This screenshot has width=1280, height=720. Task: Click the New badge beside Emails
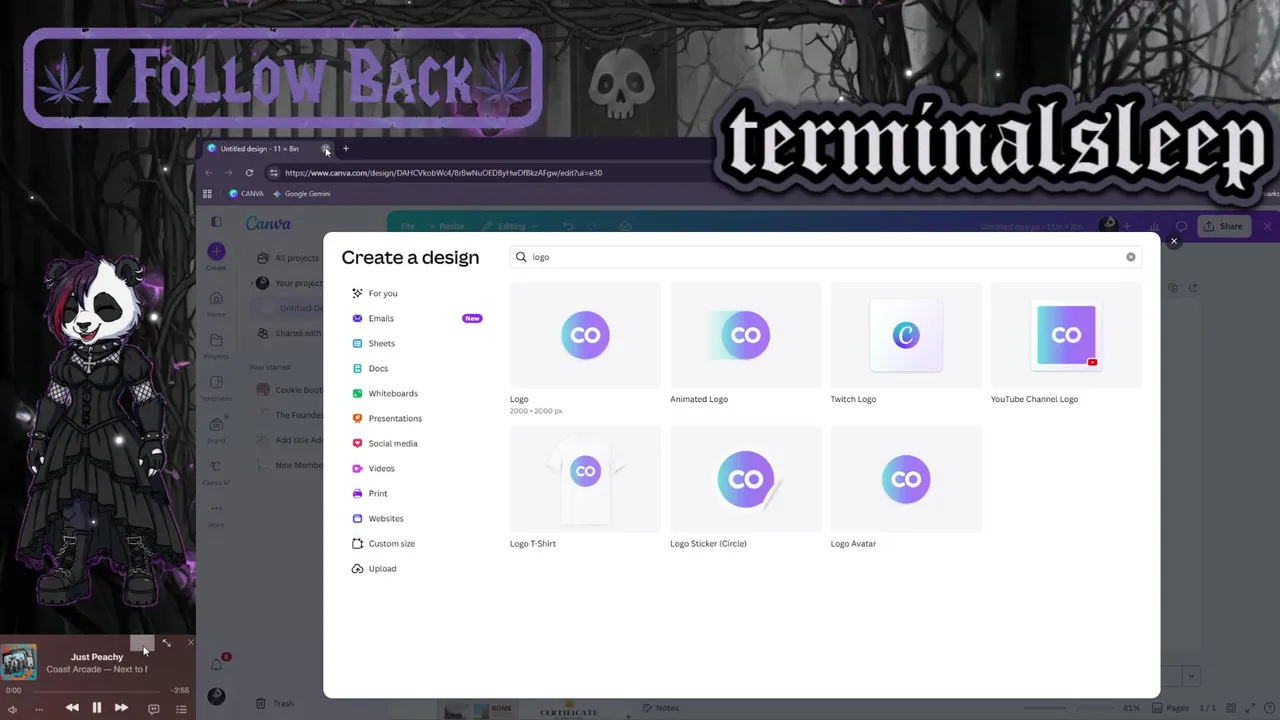[472, 318]
